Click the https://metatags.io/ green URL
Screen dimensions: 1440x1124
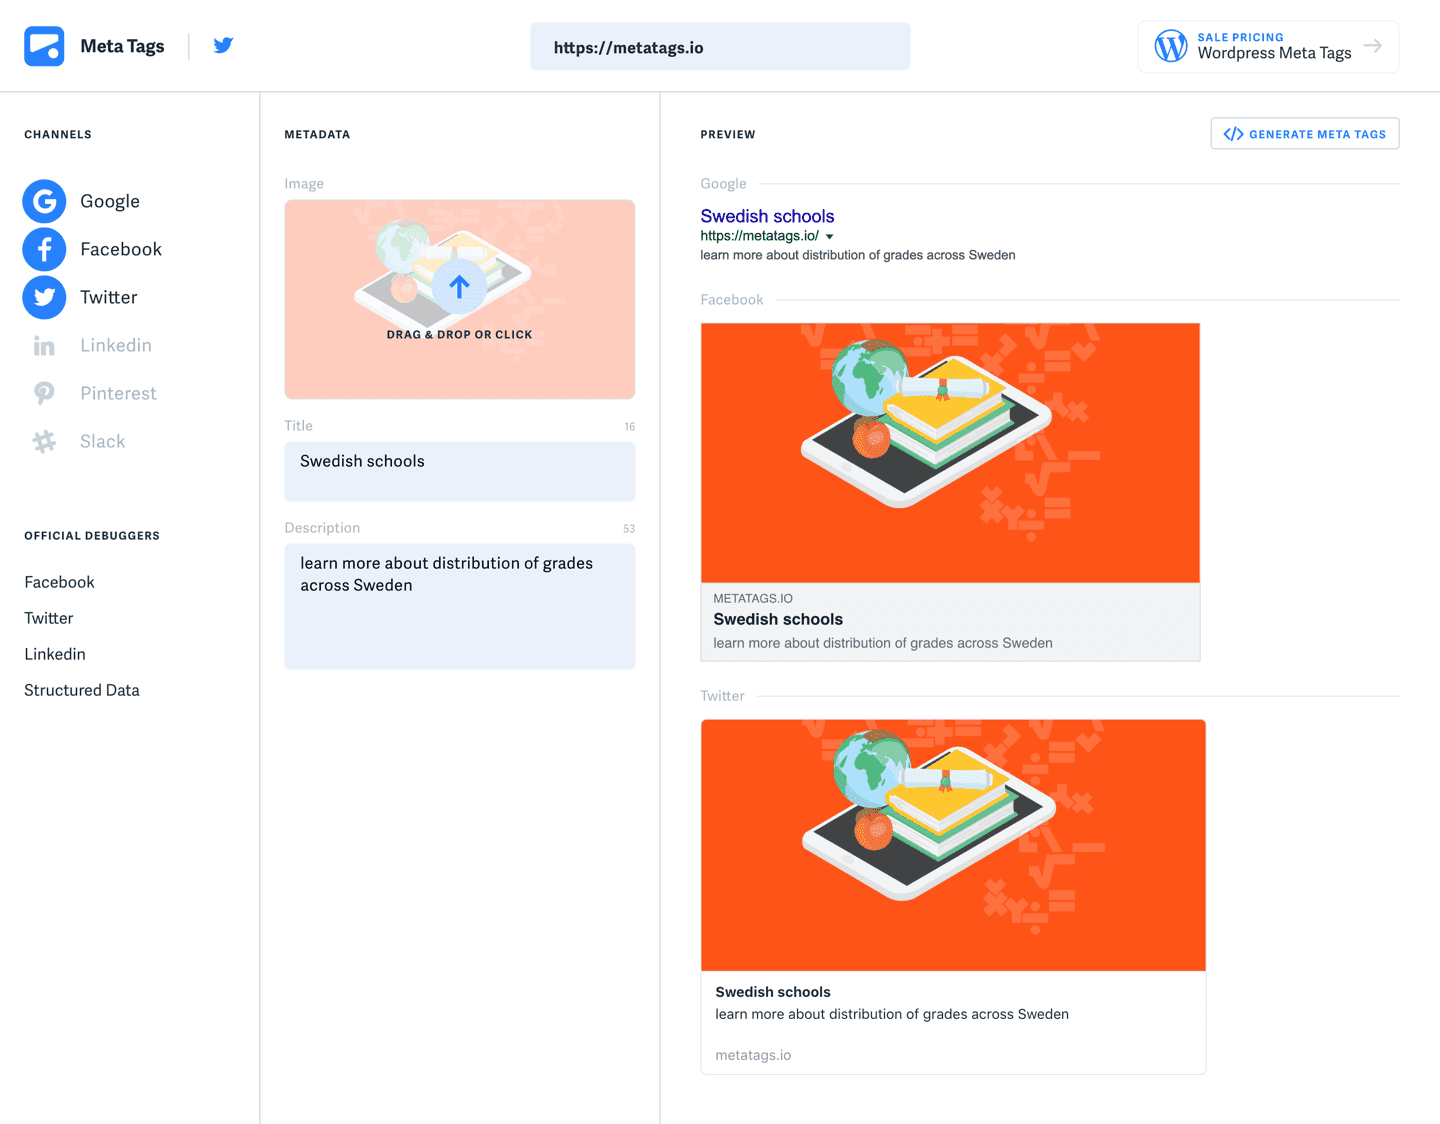click(x=759, y=236)
